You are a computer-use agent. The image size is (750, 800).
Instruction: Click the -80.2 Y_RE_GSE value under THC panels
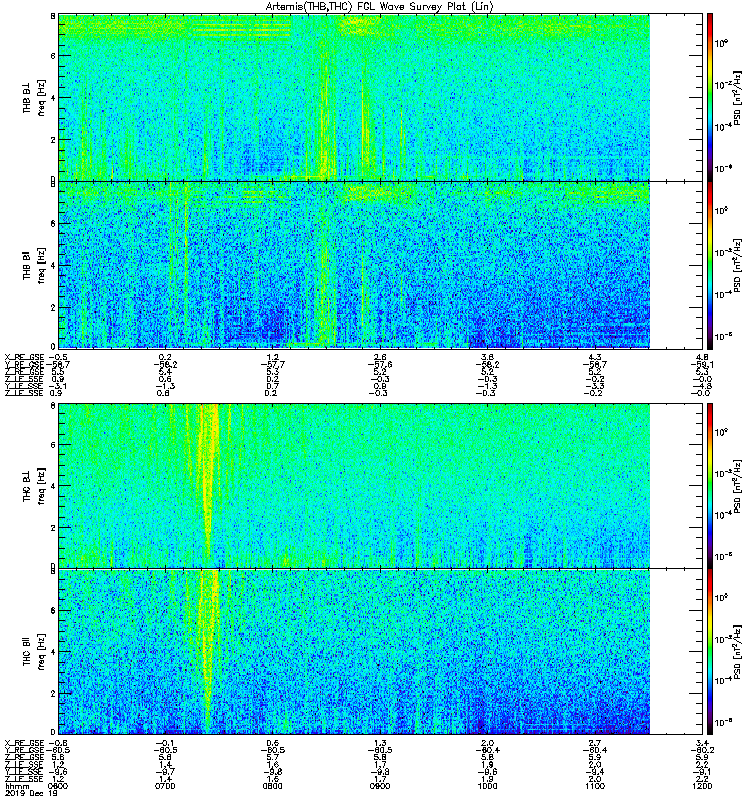702,750
